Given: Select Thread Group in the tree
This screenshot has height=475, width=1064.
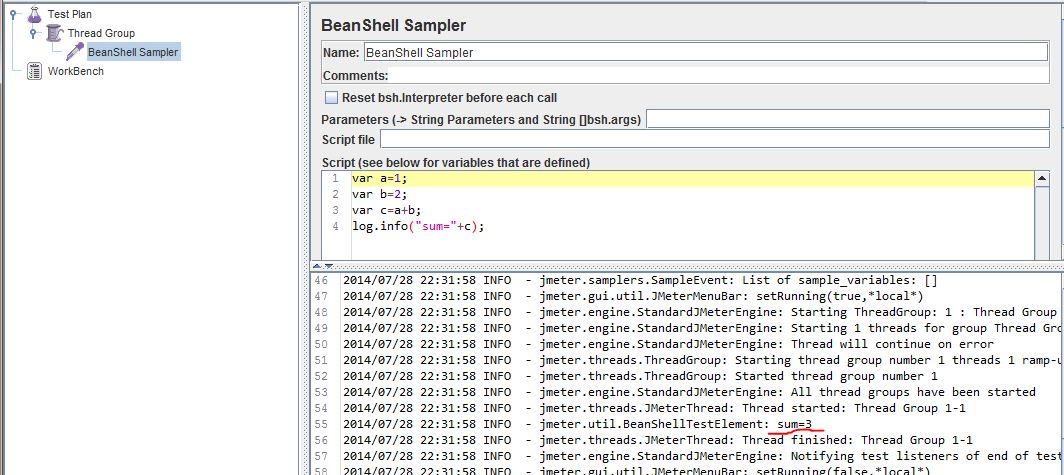Looking at the screenshot, I should pos(101,33).
